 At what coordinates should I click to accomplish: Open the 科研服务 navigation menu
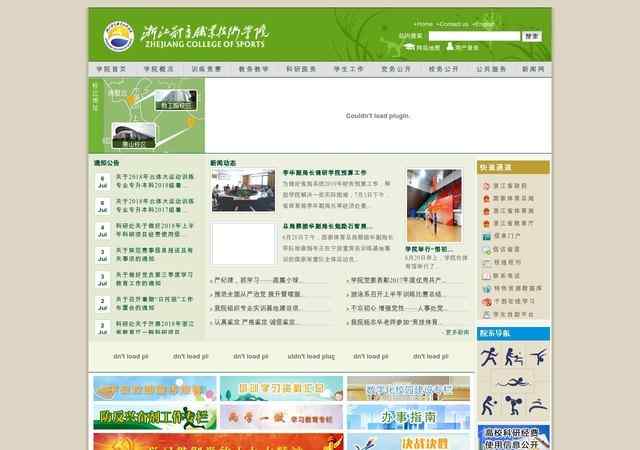click(301, 69)
